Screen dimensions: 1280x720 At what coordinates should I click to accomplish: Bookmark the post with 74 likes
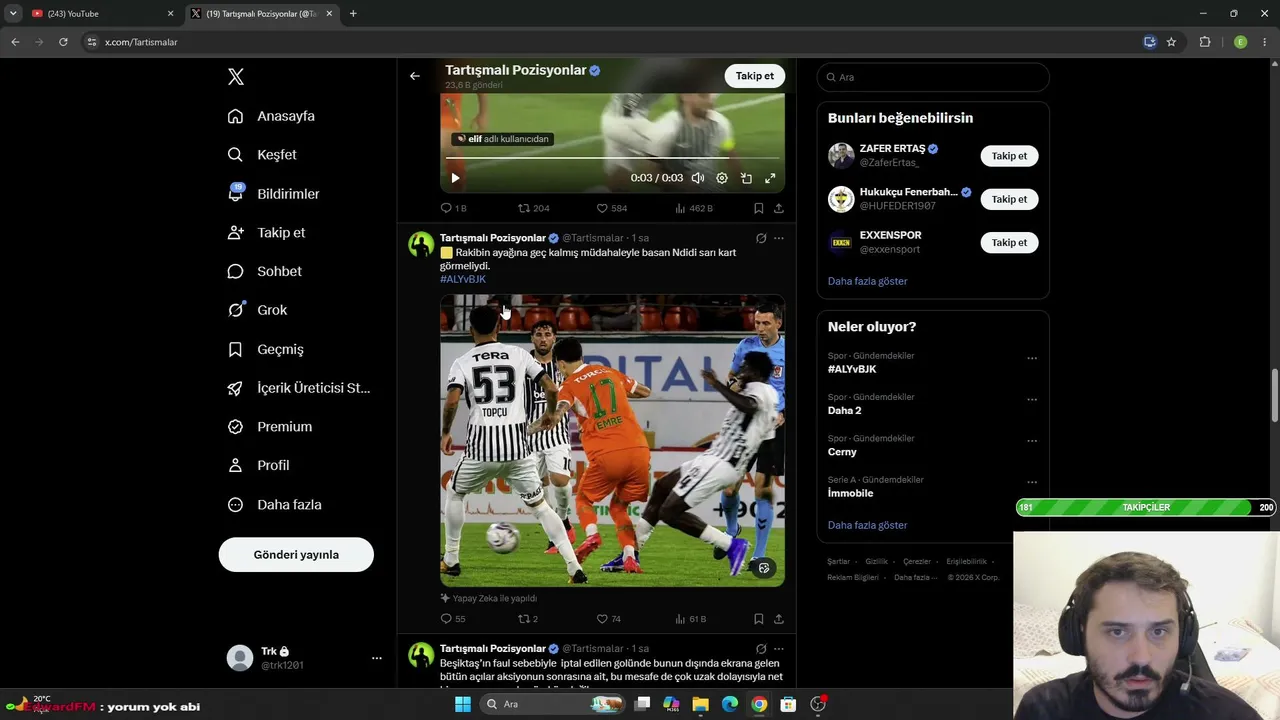(x=759, y=619)
